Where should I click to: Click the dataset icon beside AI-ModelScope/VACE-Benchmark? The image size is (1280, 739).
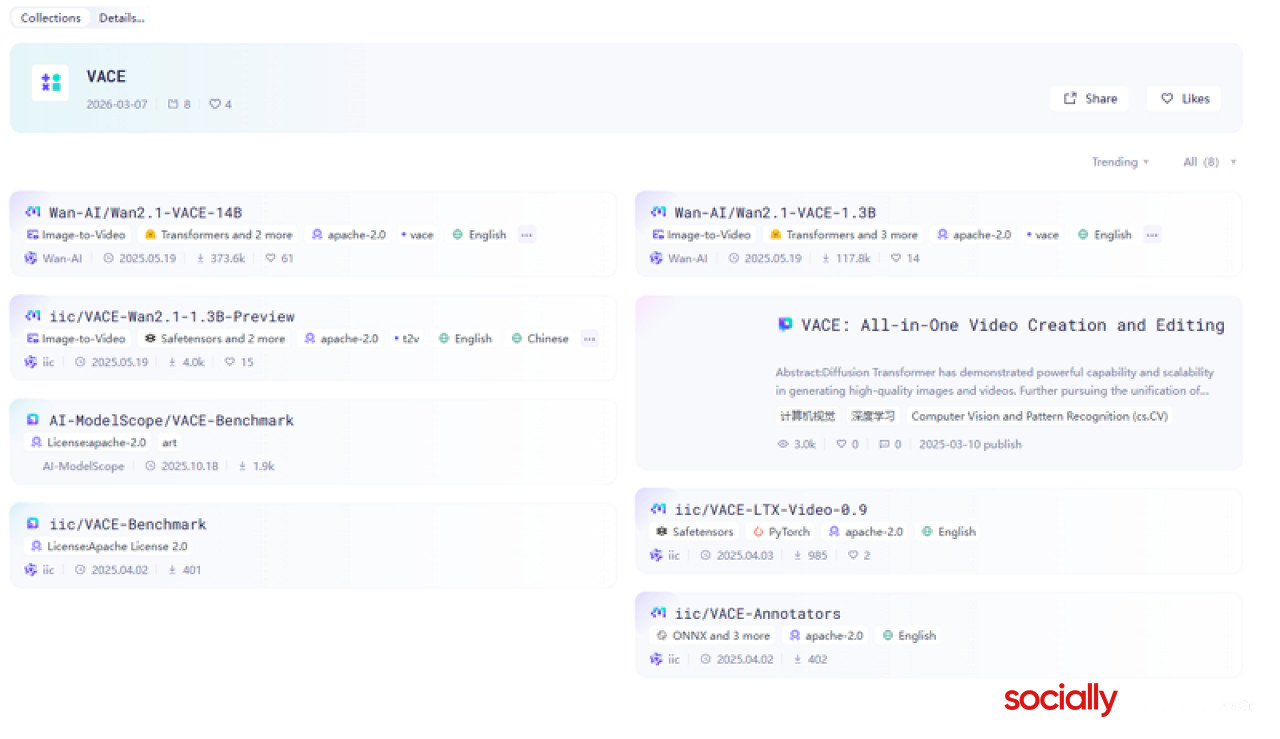point(33,420)
